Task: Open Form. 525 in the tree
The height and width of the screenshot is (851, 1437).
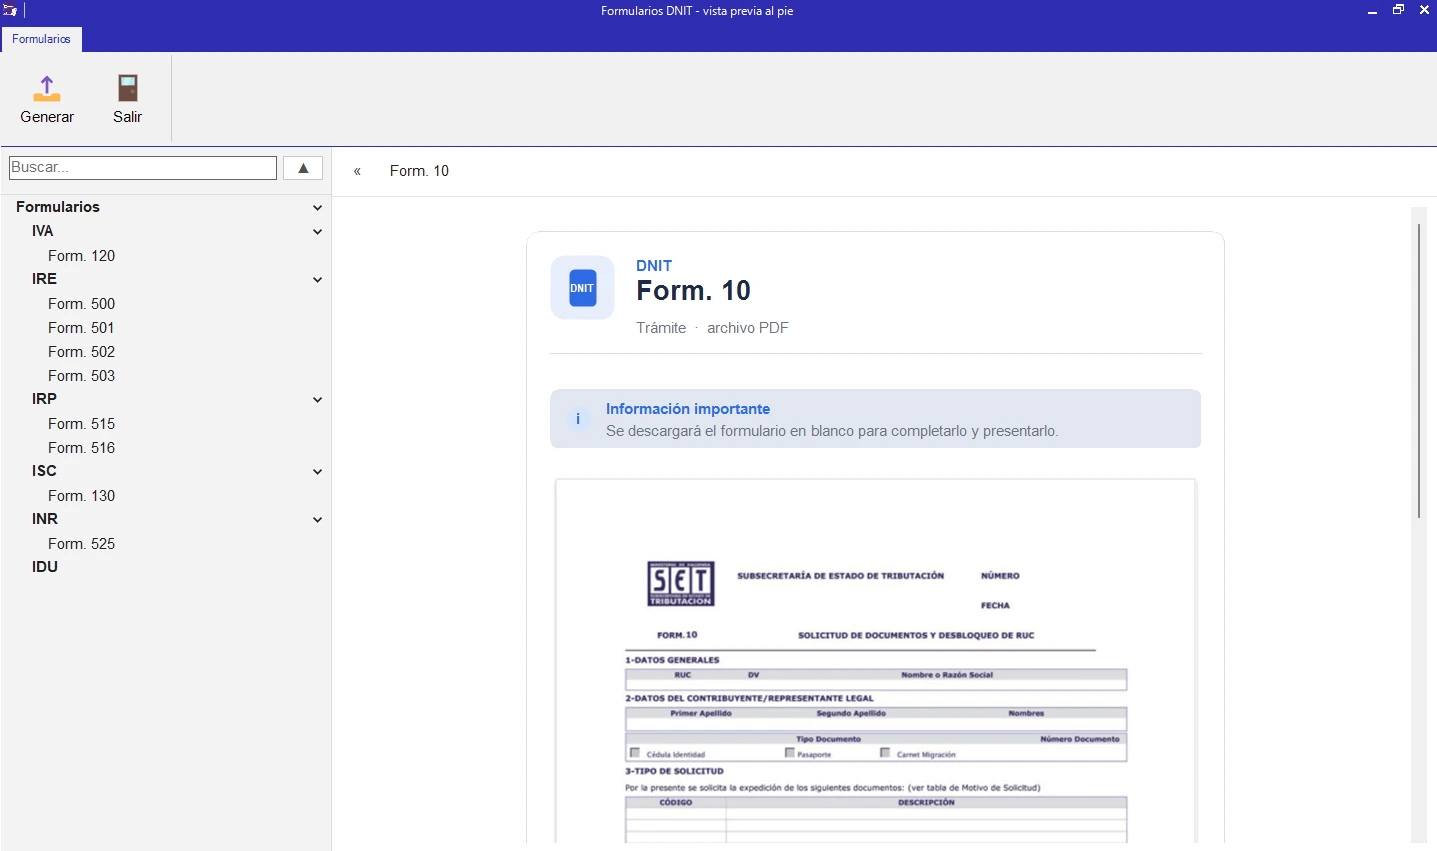Action: 82,544
